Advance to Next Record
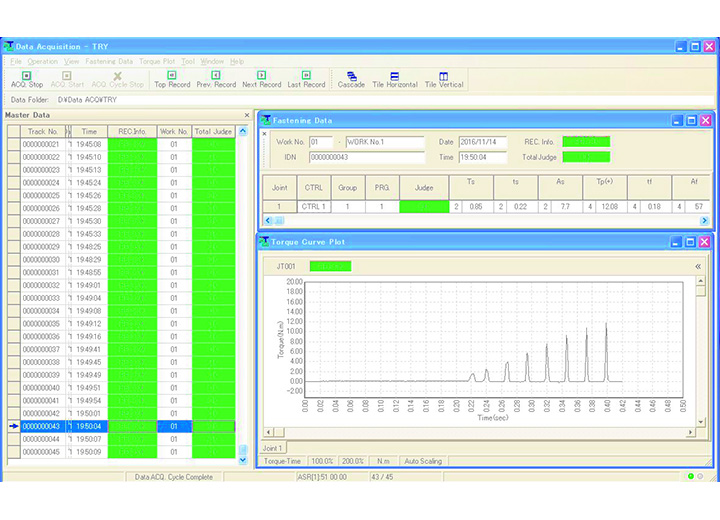 [261, 79]
